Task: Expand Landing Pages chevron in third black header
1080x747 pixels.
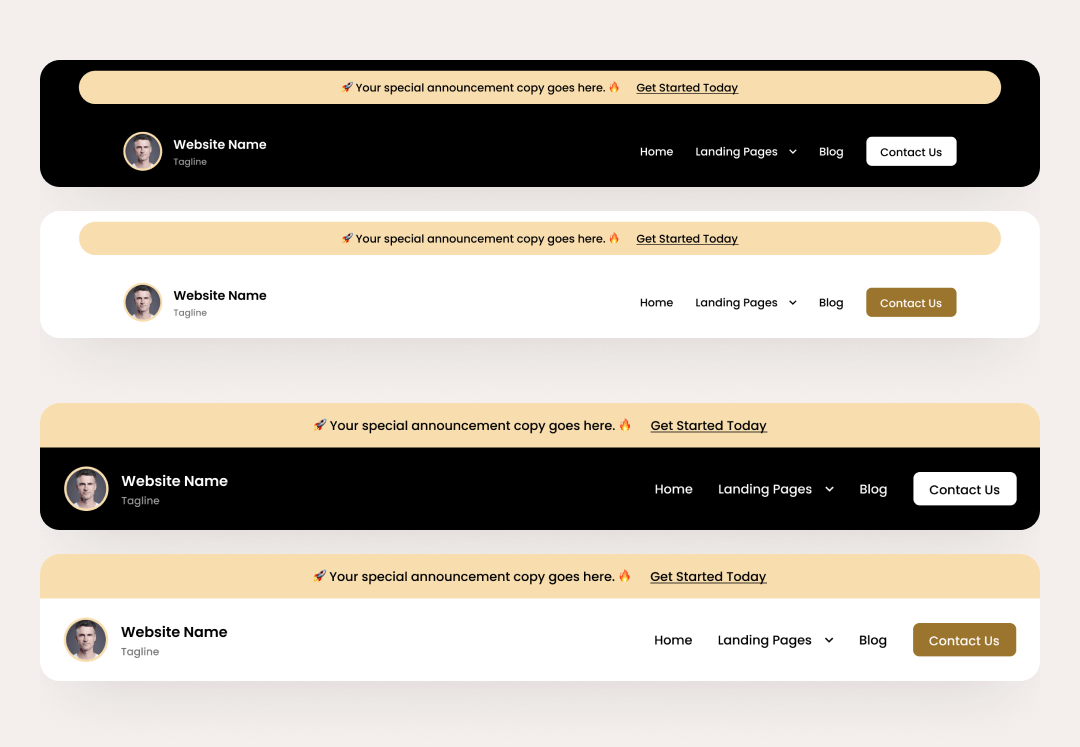Action: click(829, 489)
